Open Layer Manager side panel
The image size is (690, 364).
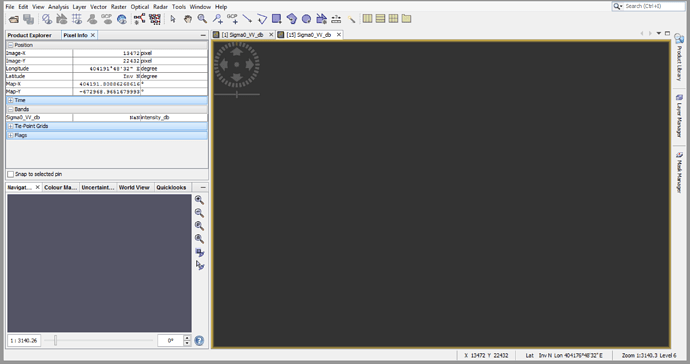679,115
